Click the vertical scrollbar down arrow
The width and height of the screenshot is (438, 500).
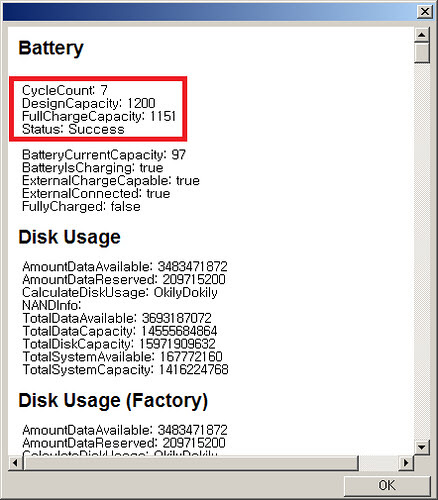(422, 447)
